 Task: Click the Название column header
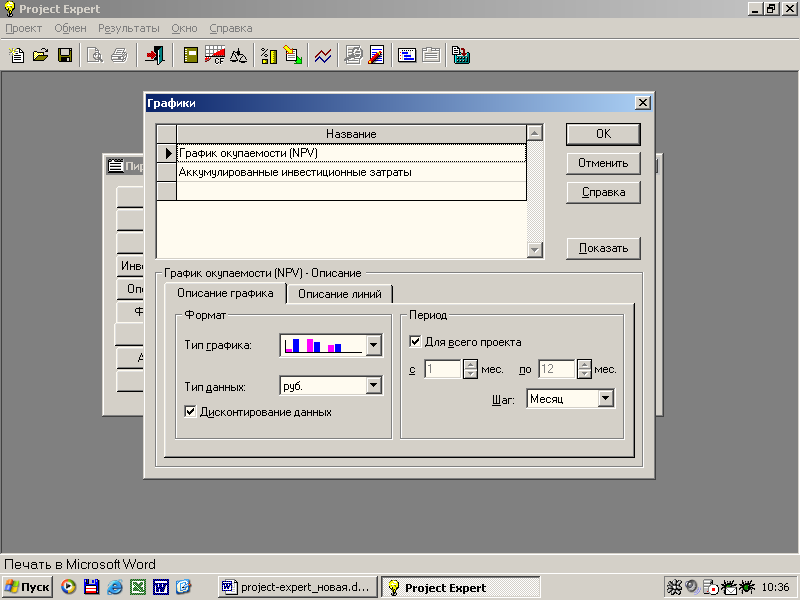click(x=351, y=134)
